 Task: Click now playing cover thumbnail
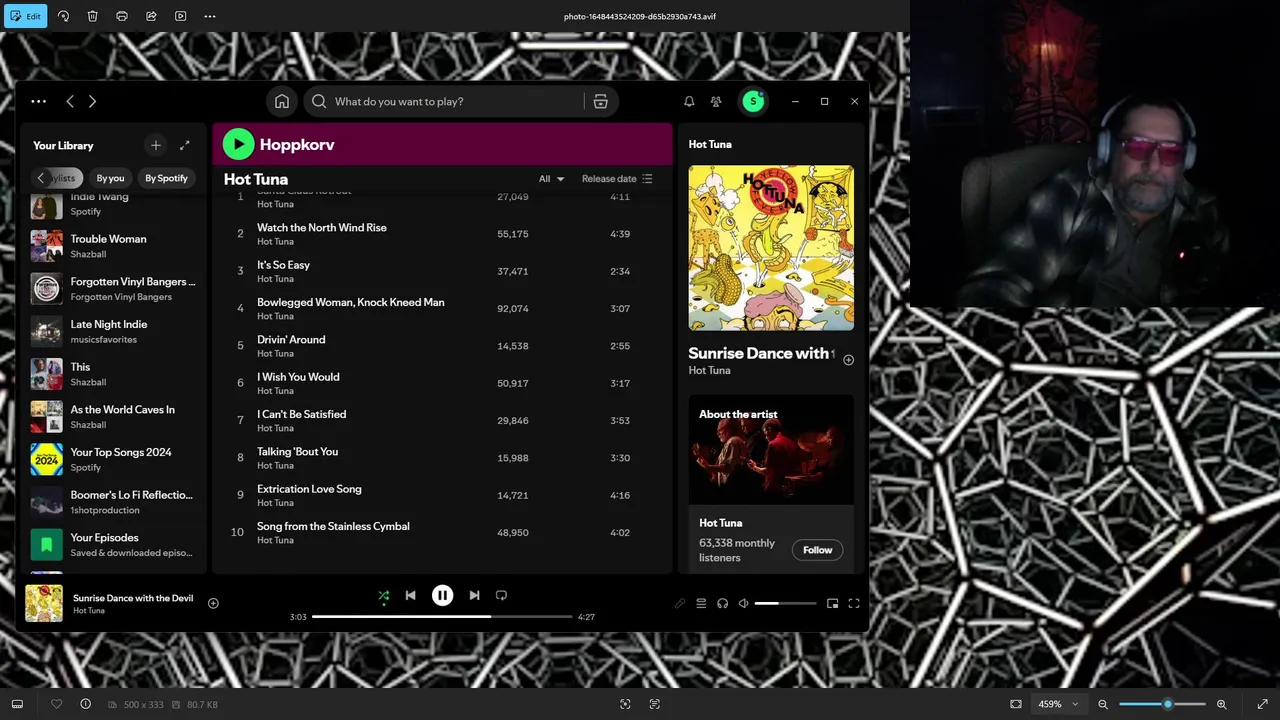click(44, 603)
